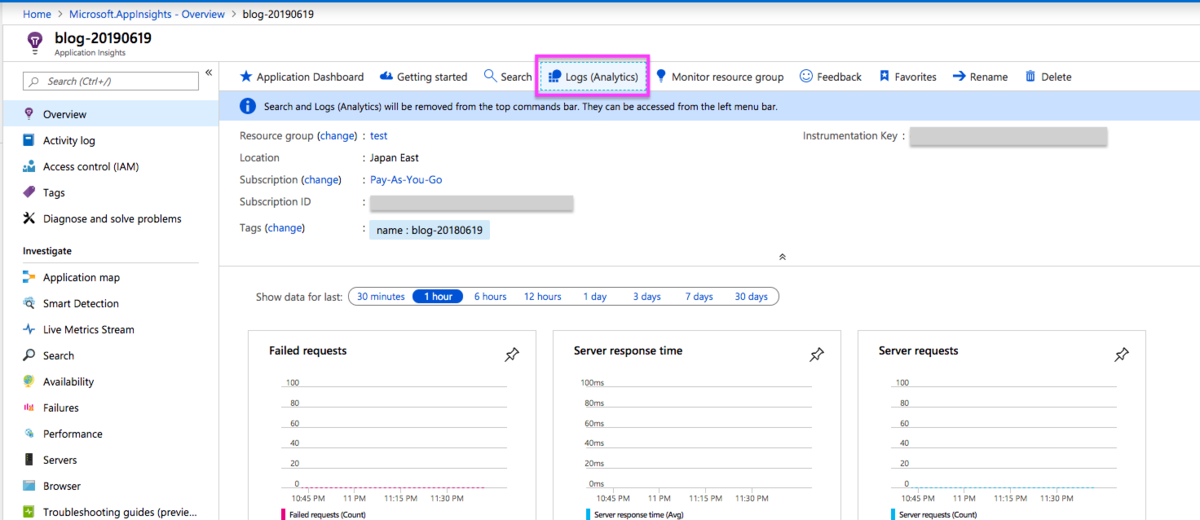Pin the Server requests chart
1200x520 pixels.
[1121, 354]
